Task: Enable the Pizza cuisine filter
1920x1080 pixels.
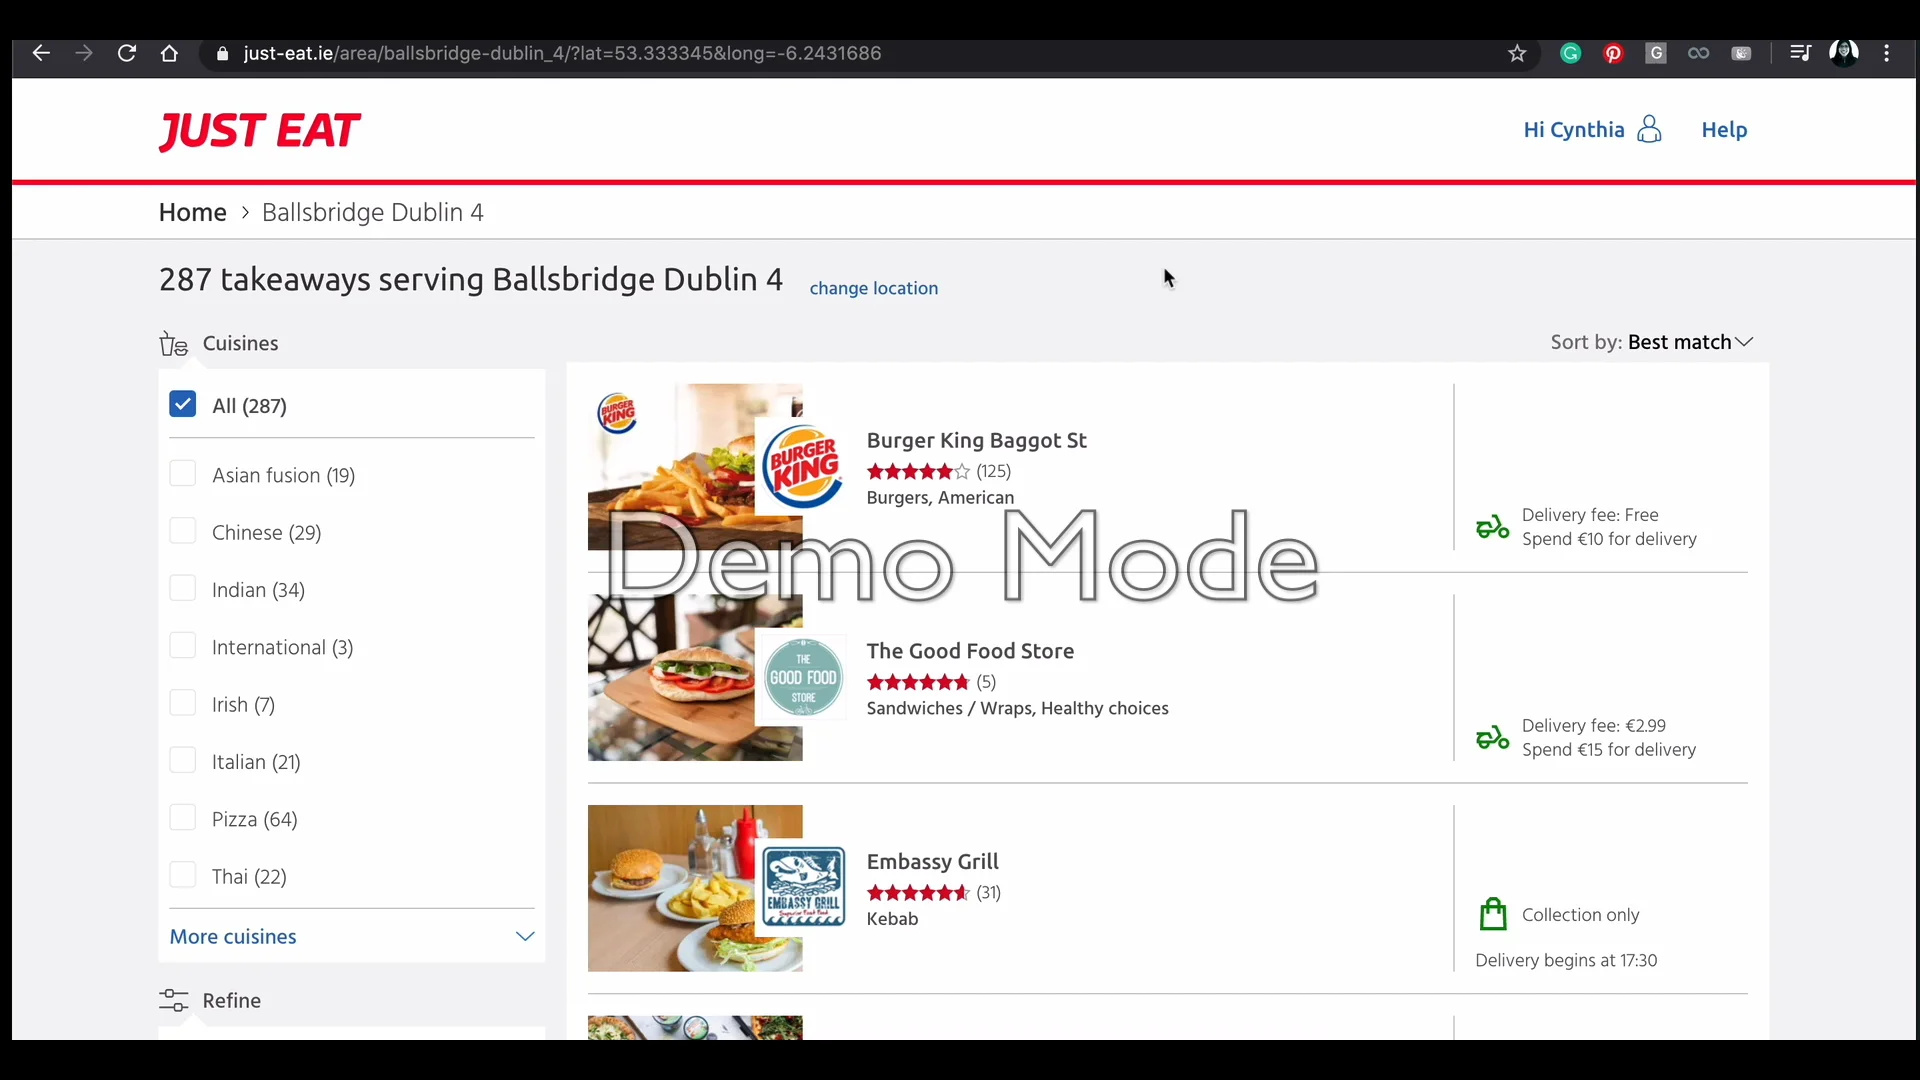Action: pyautogui.click(x=182, y=818)
